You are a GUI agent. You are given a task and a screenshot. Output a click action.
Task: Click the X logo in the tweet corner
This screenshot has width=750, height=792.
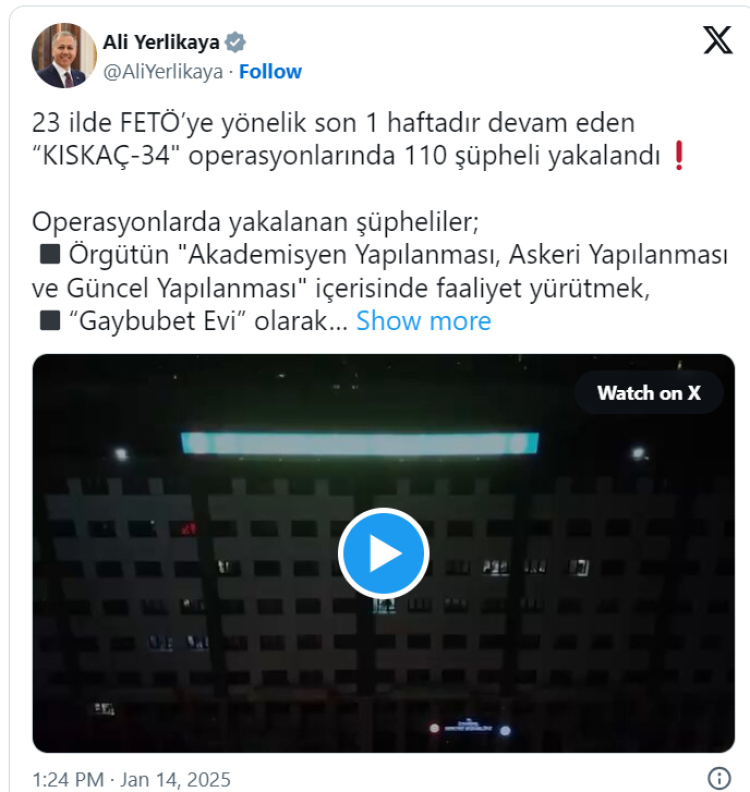[718, 40]
